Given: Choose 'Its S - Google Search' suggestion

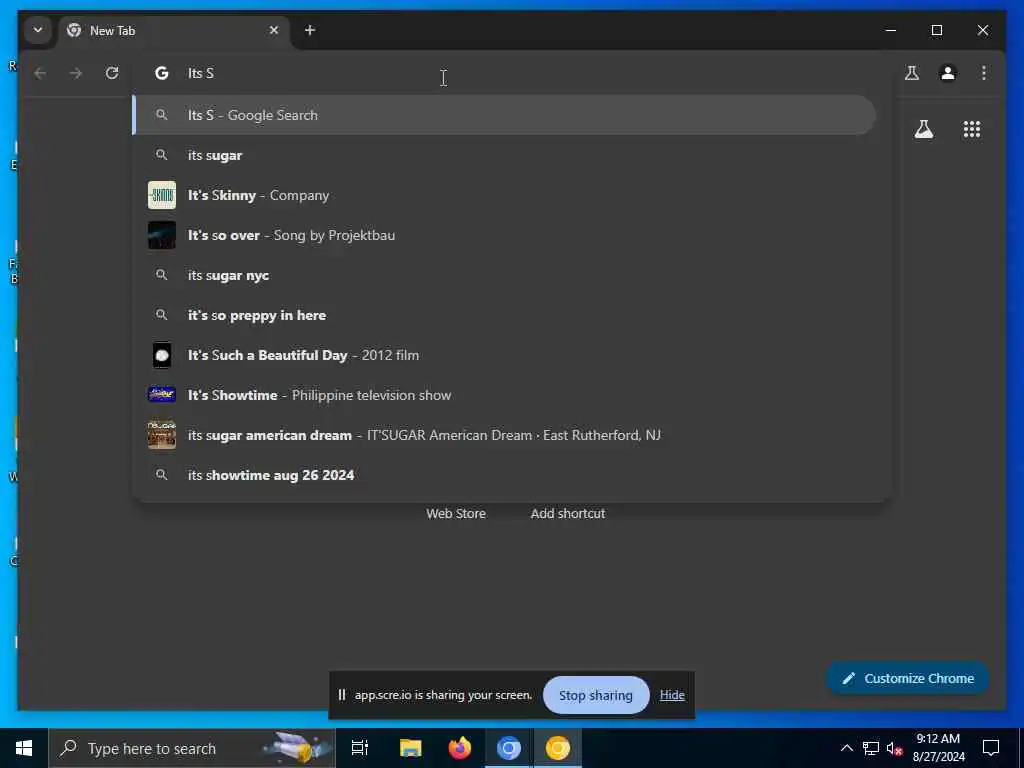Looking at the screenshot, I should pyautogui.click(x=504, y=115).
